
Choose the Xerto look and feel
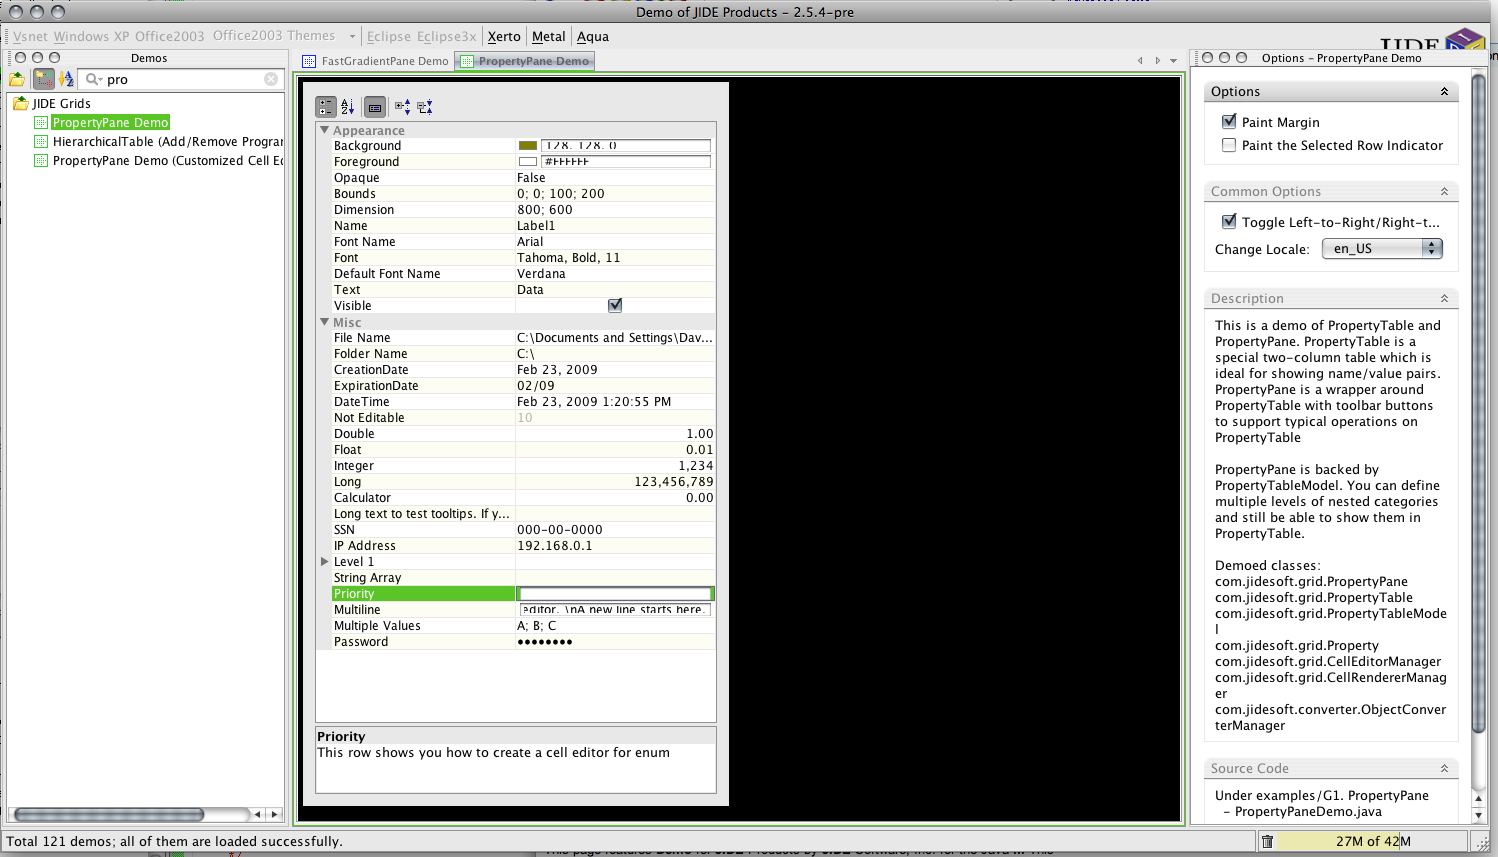click(x=504, y=36)
